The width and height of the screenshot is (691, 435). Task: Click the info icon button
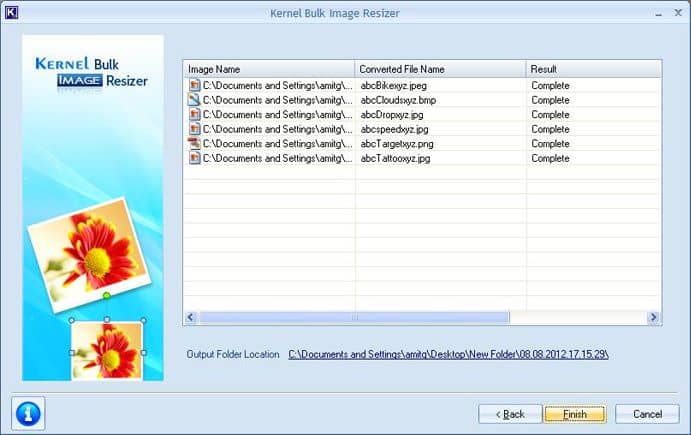click(x=28, y=413)
